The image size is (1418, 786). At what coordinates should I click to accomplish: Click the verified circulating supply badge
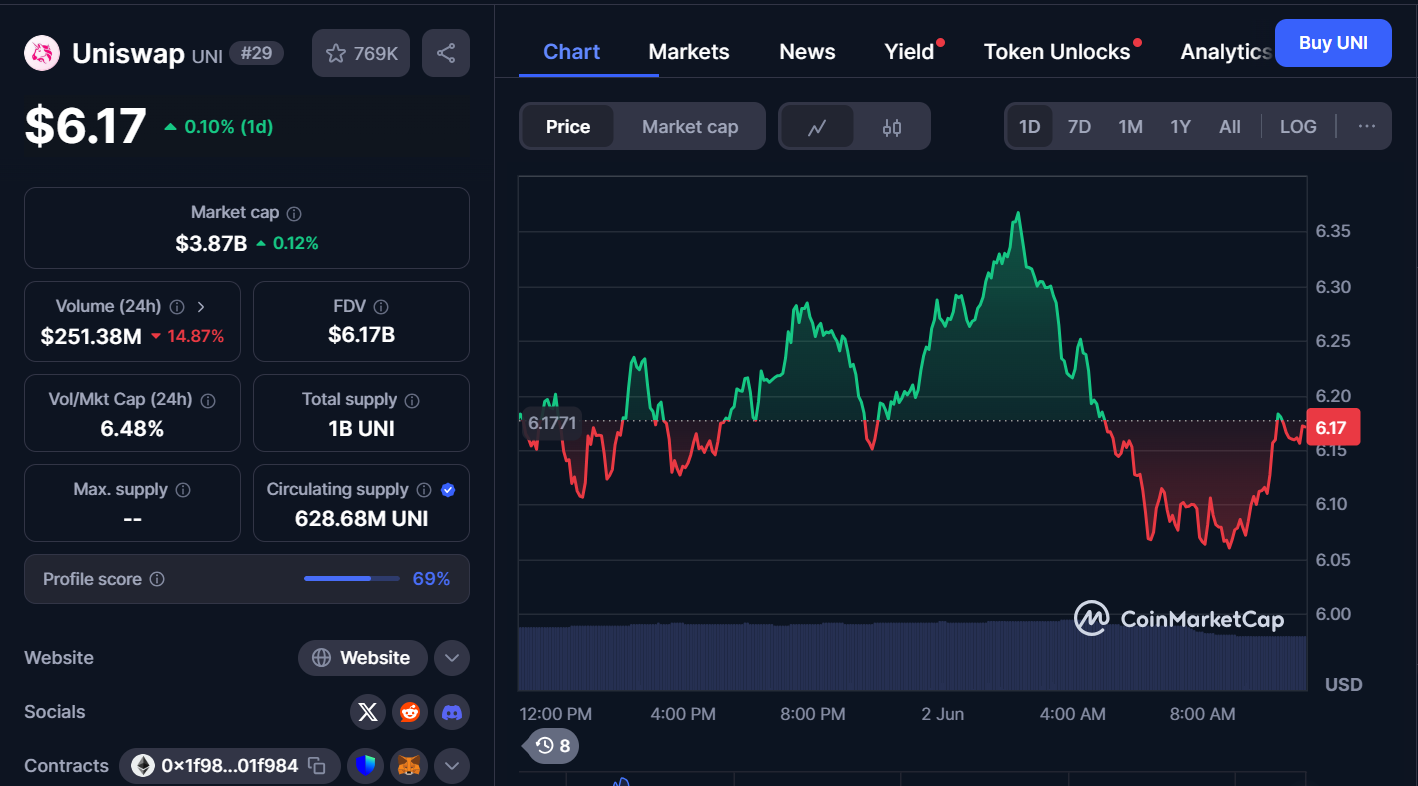pos(448,490)
